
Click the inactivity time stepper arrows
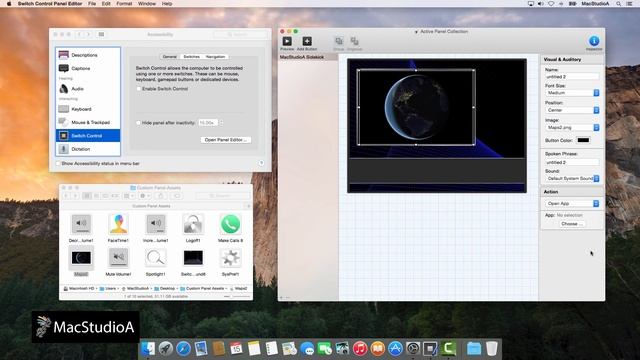[x=221, y=122]
